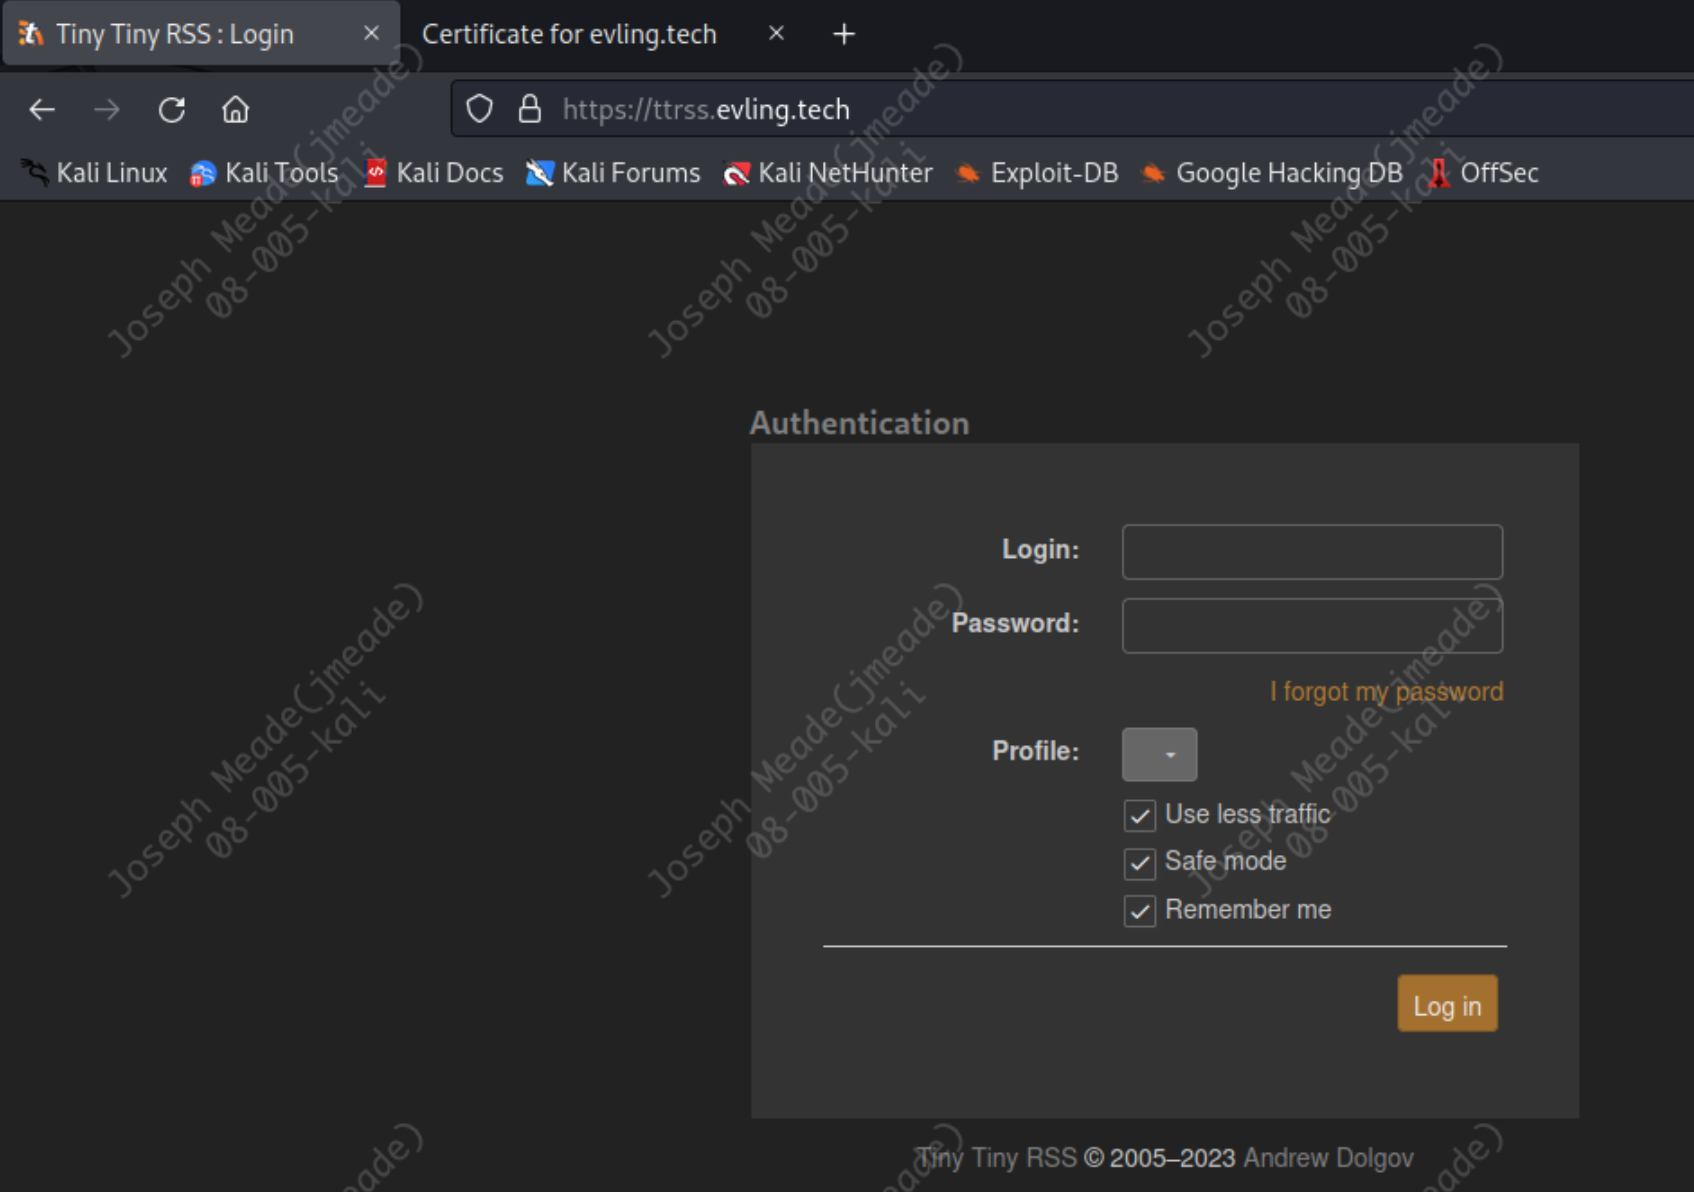Open the Kali Tools bookmark
The image size is (1694, 1192).
[x=265, y=173]
